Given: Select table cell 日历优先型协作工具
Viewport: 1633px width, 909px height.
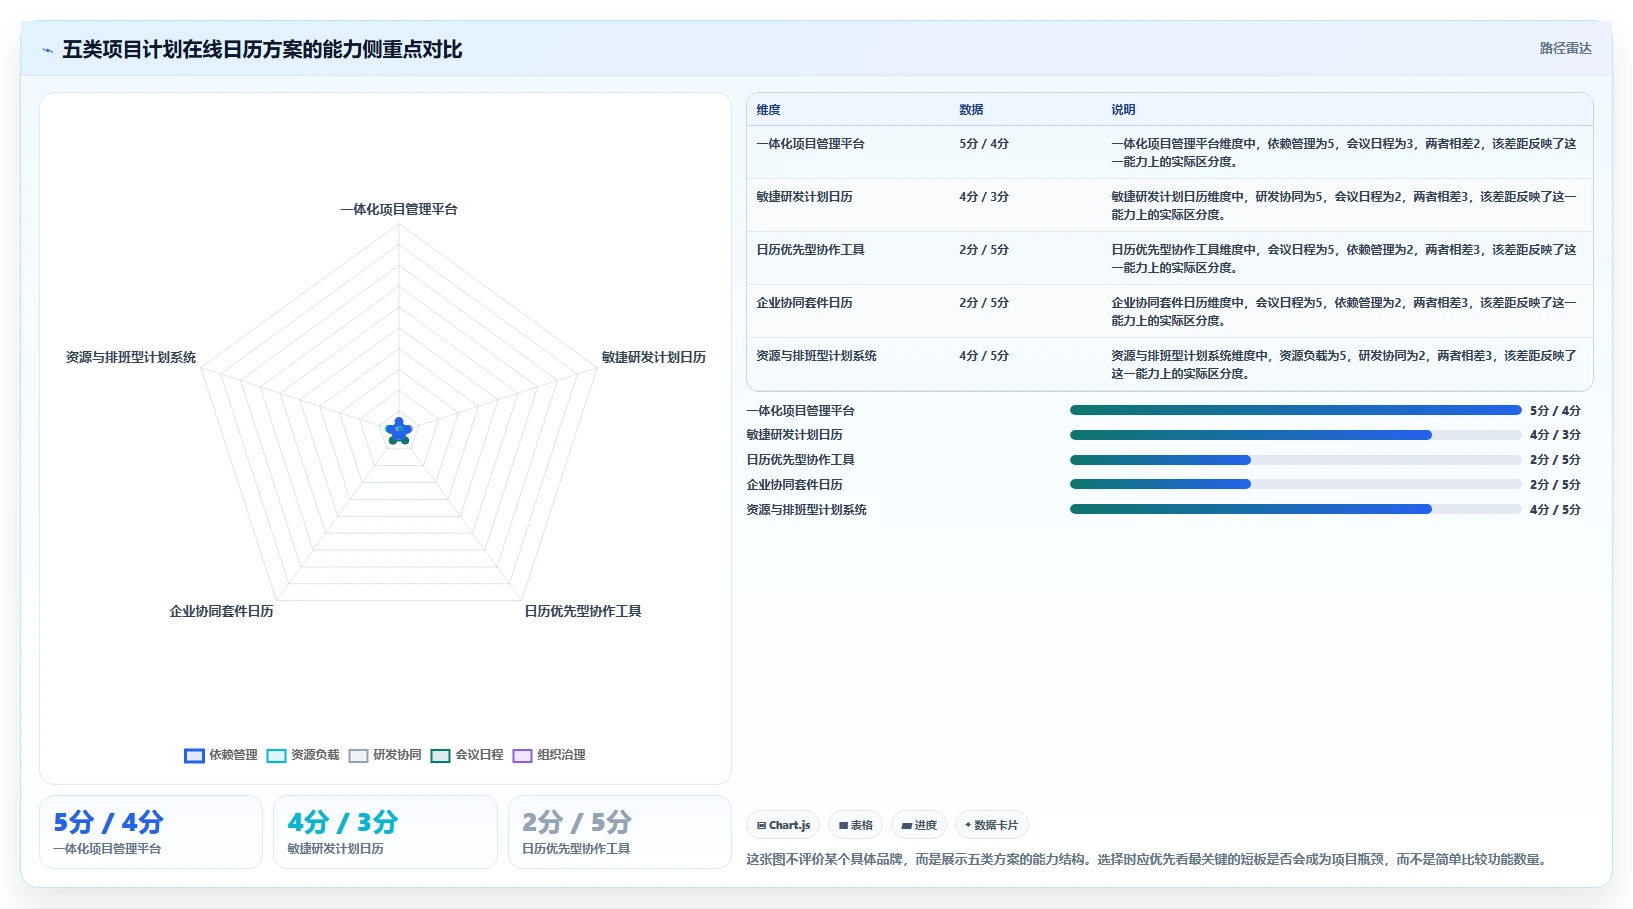Looking at the screenshot, I should [810, 250].
